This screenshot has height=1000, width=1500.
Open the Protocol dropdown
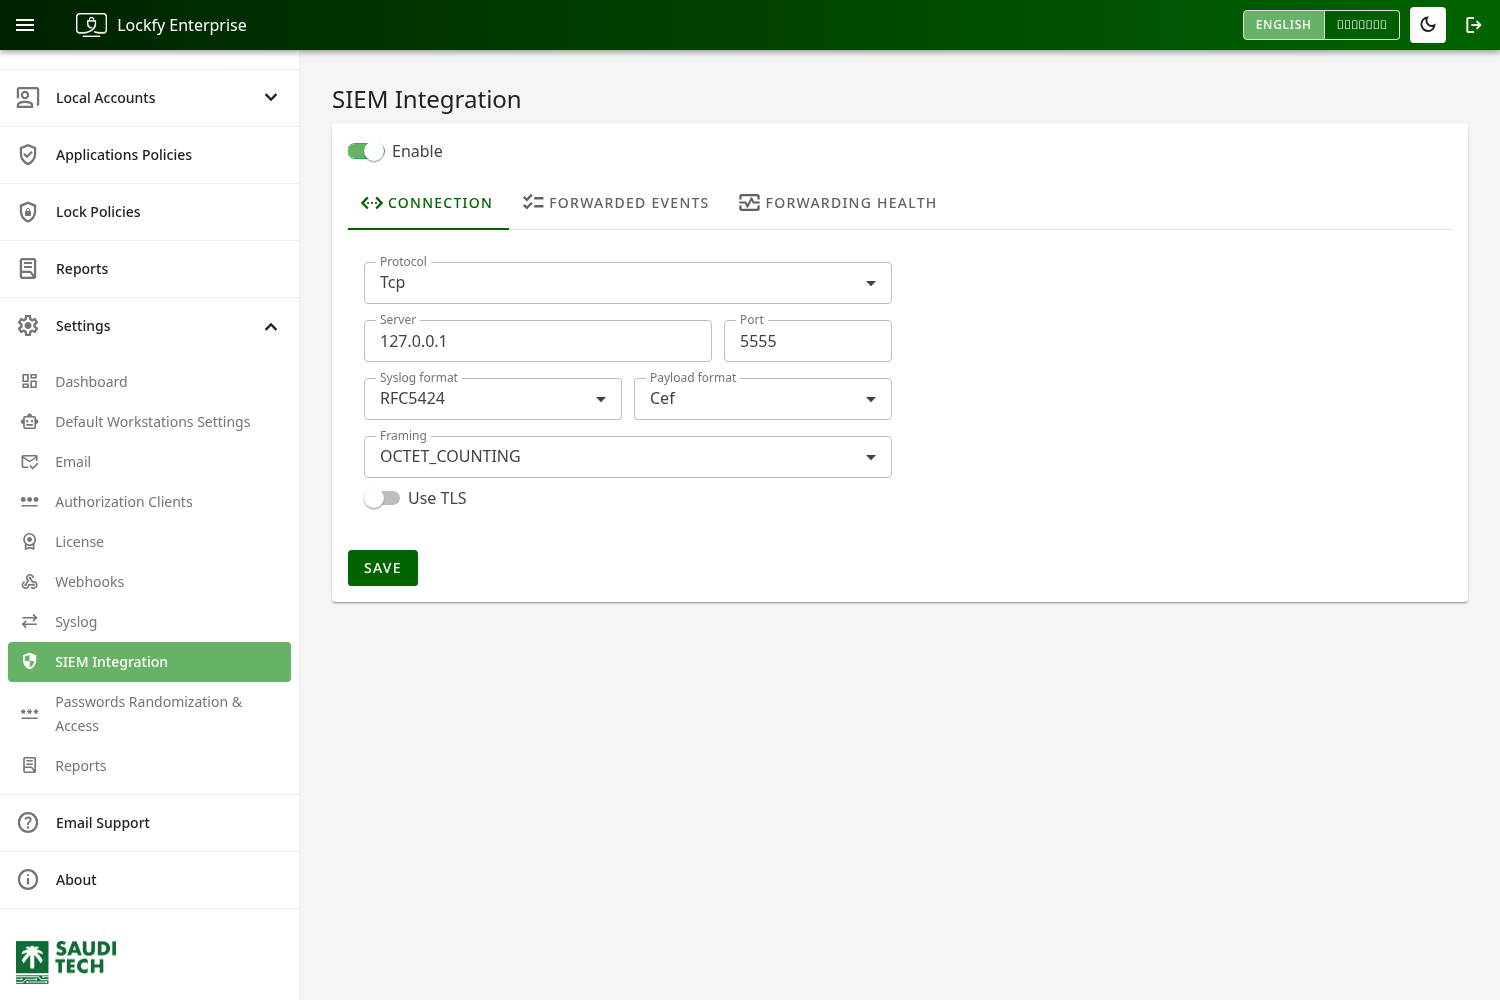[x=628, y=283]
